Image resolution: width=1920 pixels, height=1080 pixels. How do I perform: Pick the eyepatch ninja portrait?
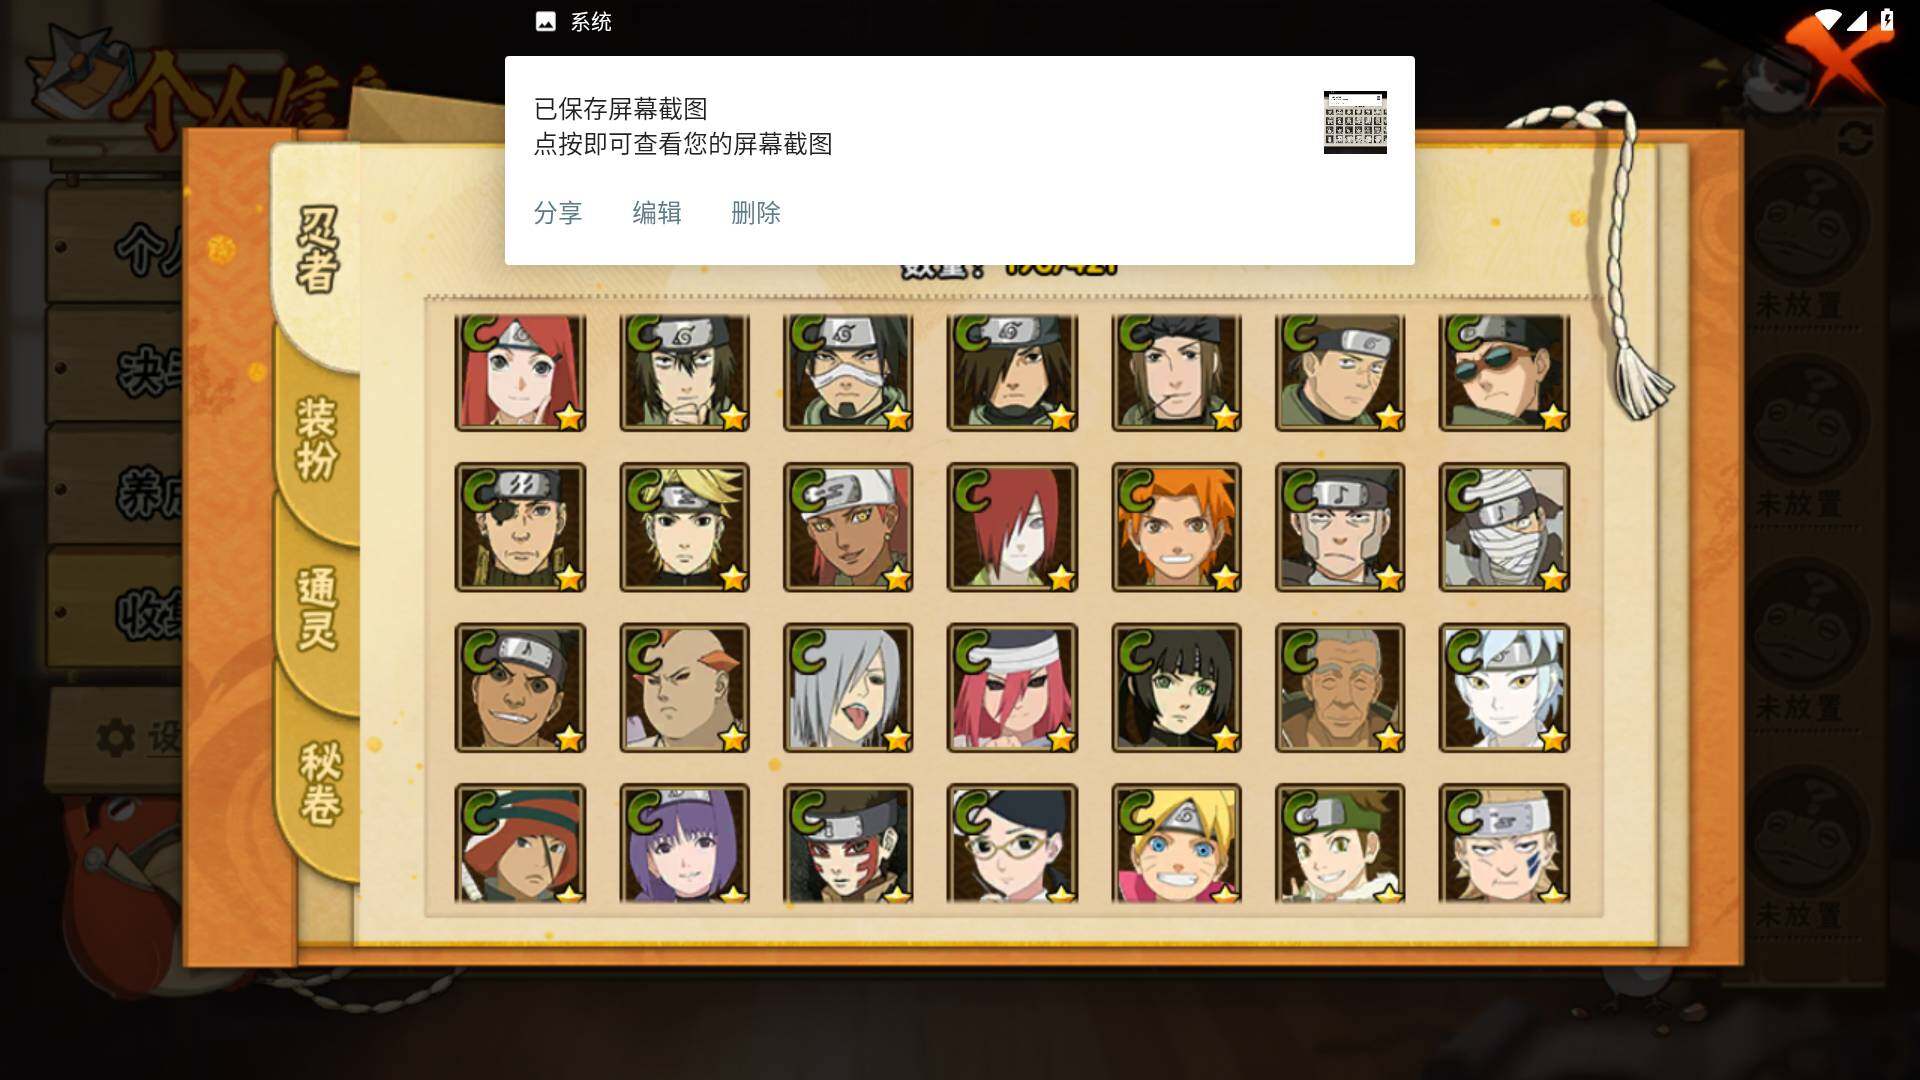[520, 527]
